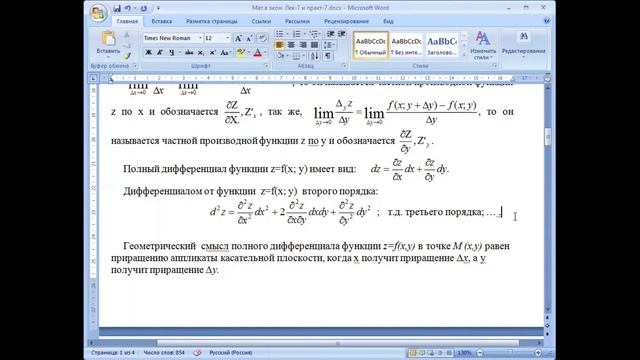Increase font size with Grow Font

pos(238,38)
